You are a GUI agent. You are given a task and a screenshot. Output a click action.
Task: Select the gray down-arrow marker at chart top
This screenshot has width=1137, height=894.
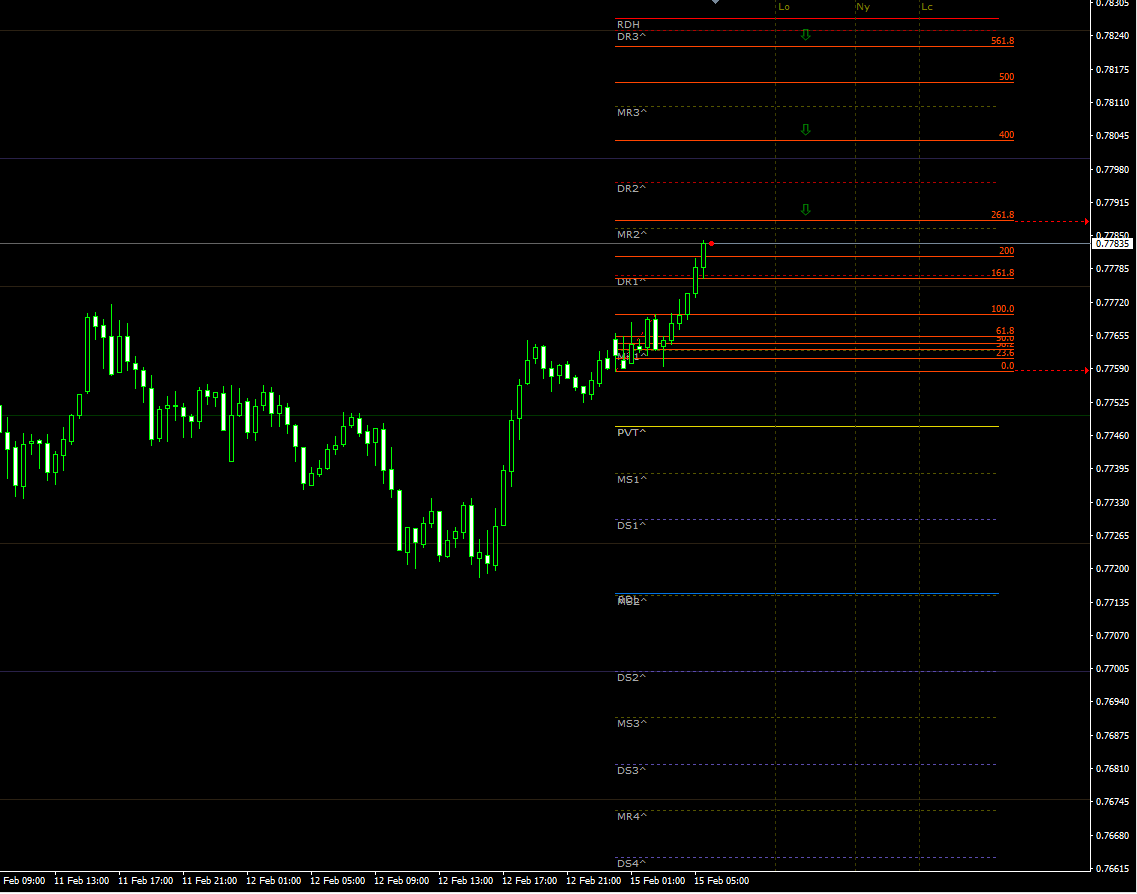714,3
